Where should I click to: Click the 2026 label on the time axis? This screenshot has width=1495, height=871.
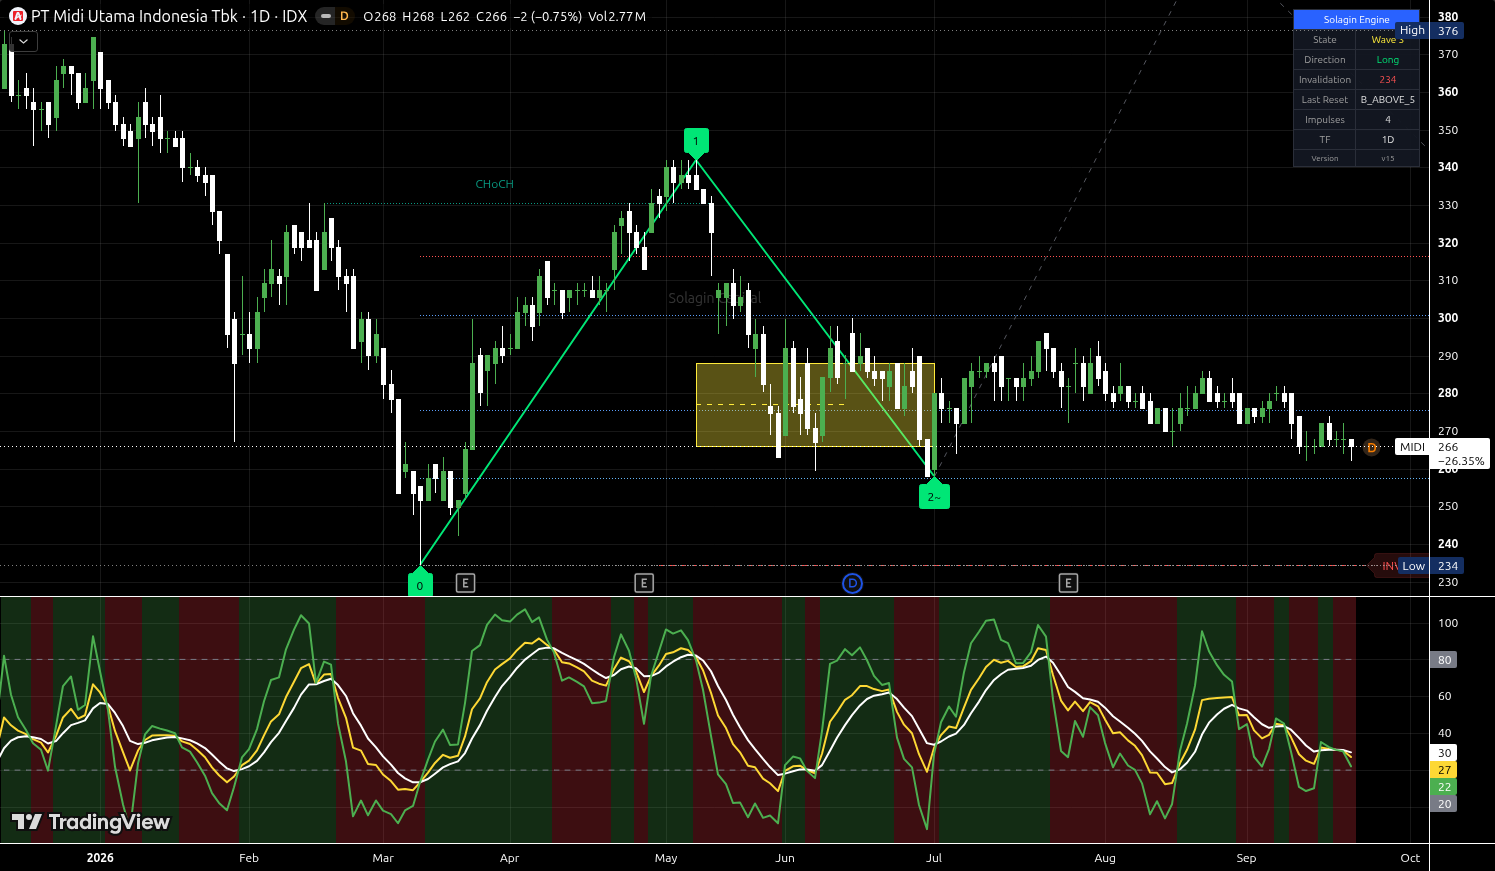click(100, 858)
